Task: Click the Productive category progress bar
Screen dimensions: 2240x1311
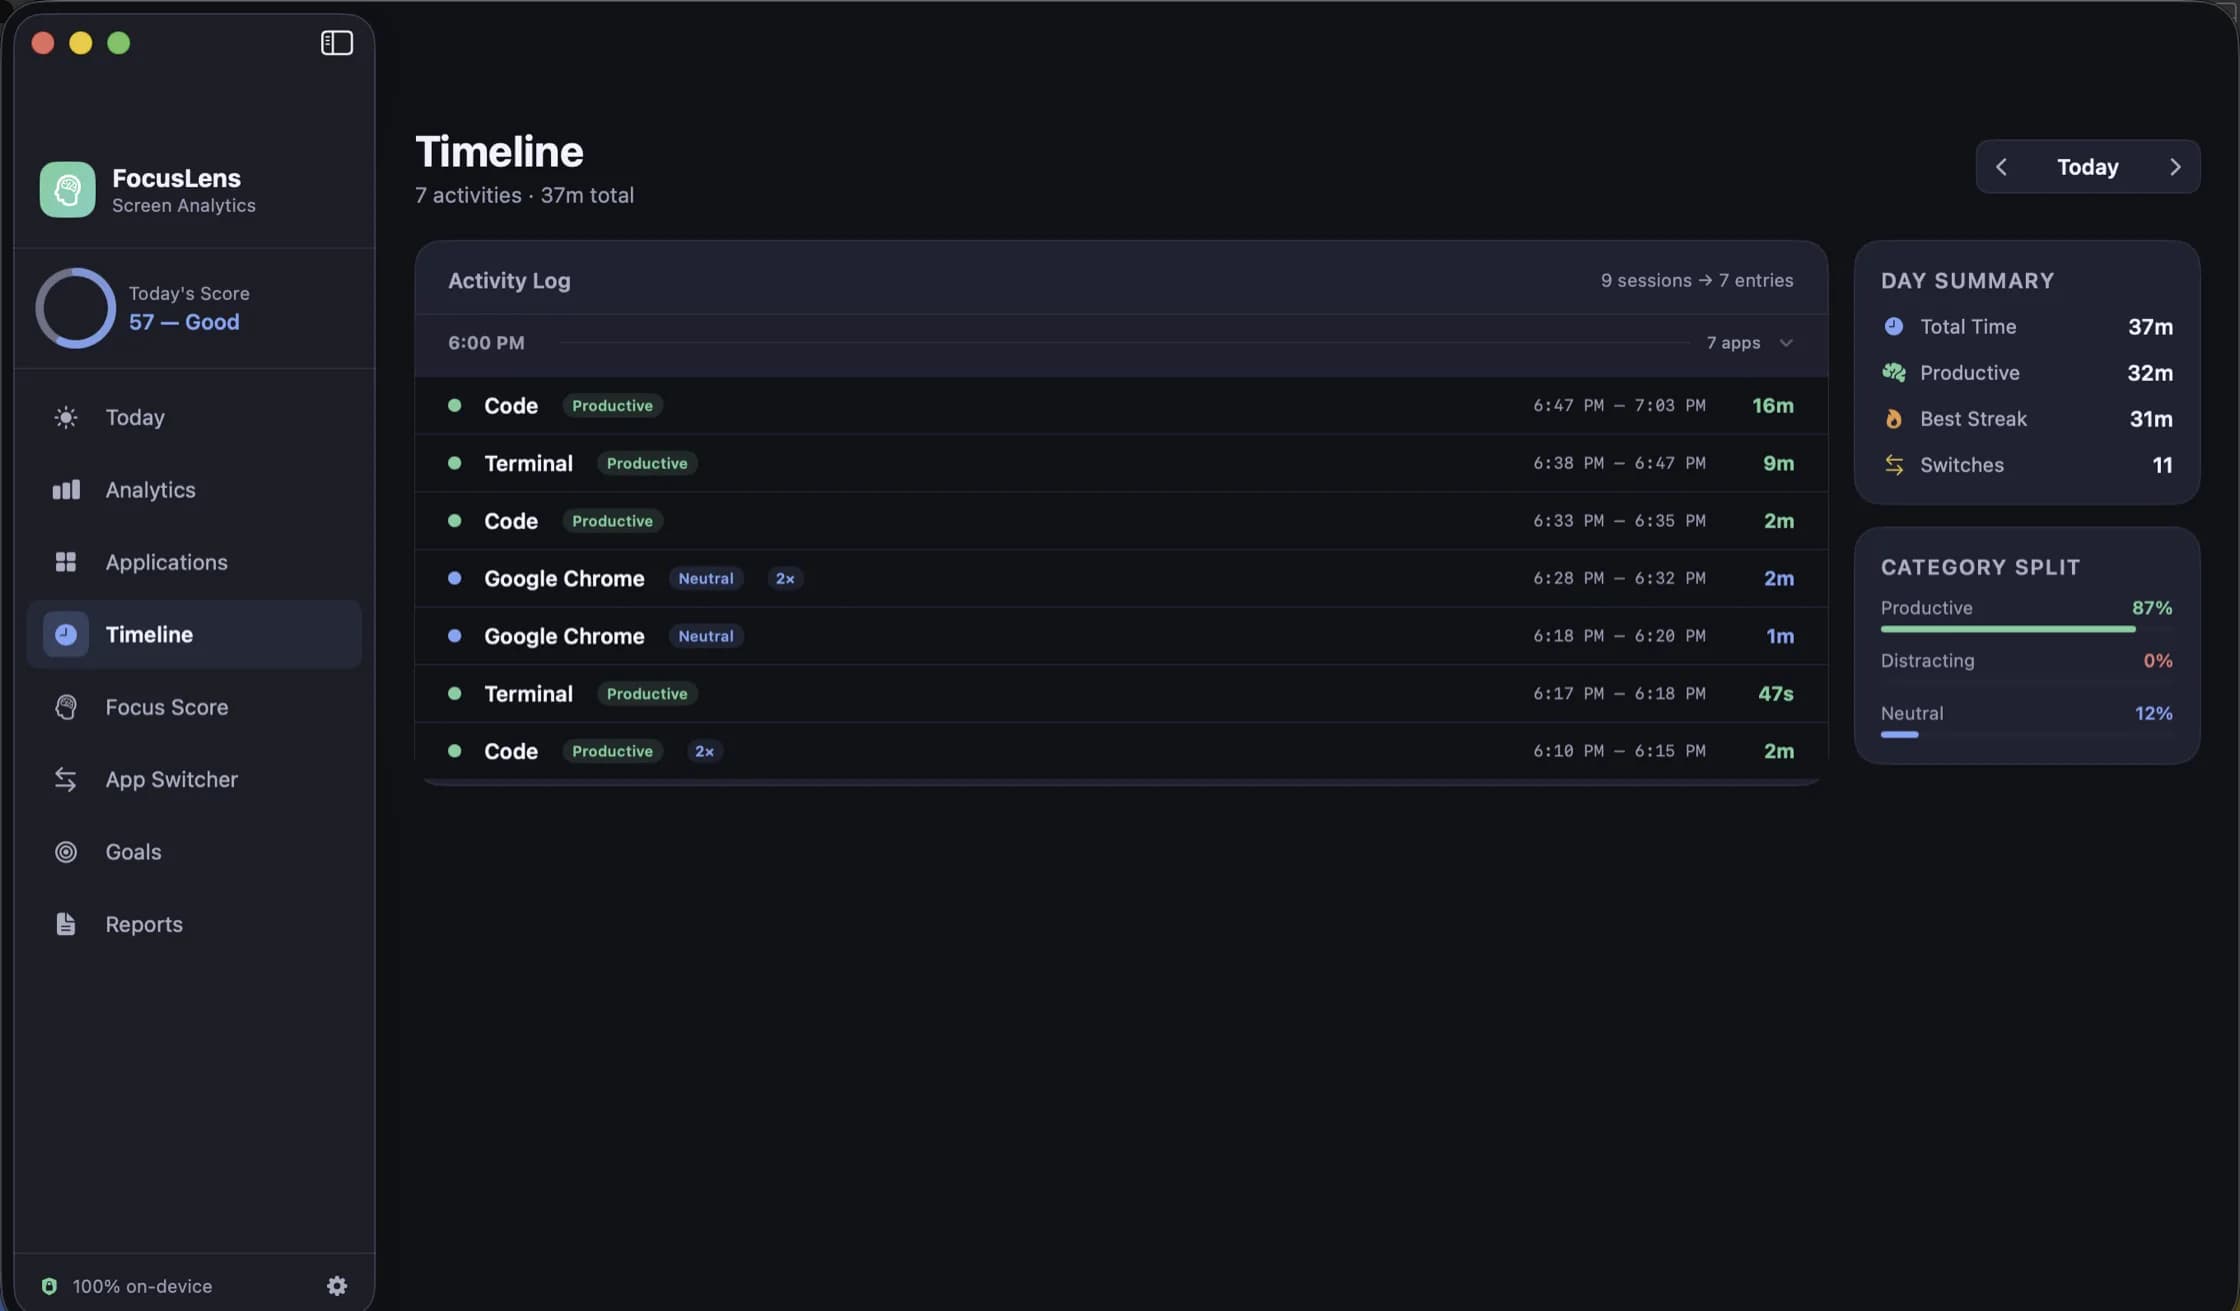Action: click(x=2026, y=629)
